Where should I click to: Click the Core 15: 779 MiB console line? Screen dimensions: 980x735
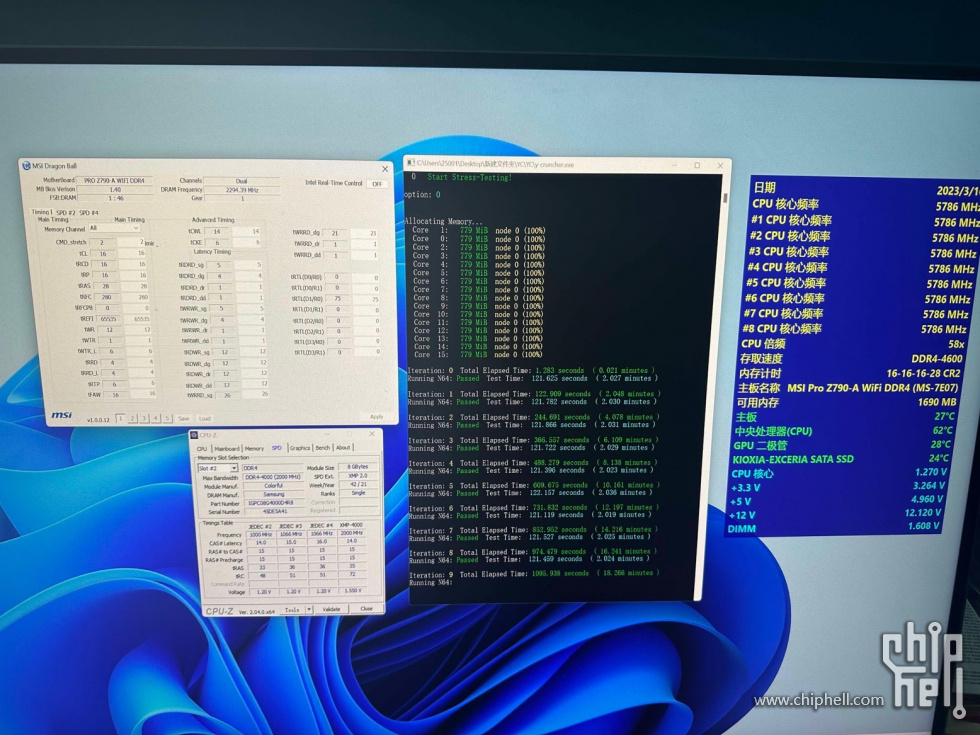pos(477,354)
